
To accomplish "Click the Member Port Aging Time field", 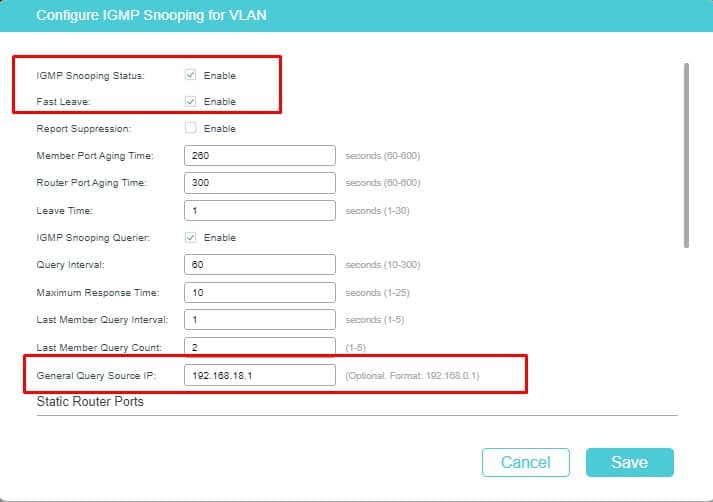I will coord(260,156).
